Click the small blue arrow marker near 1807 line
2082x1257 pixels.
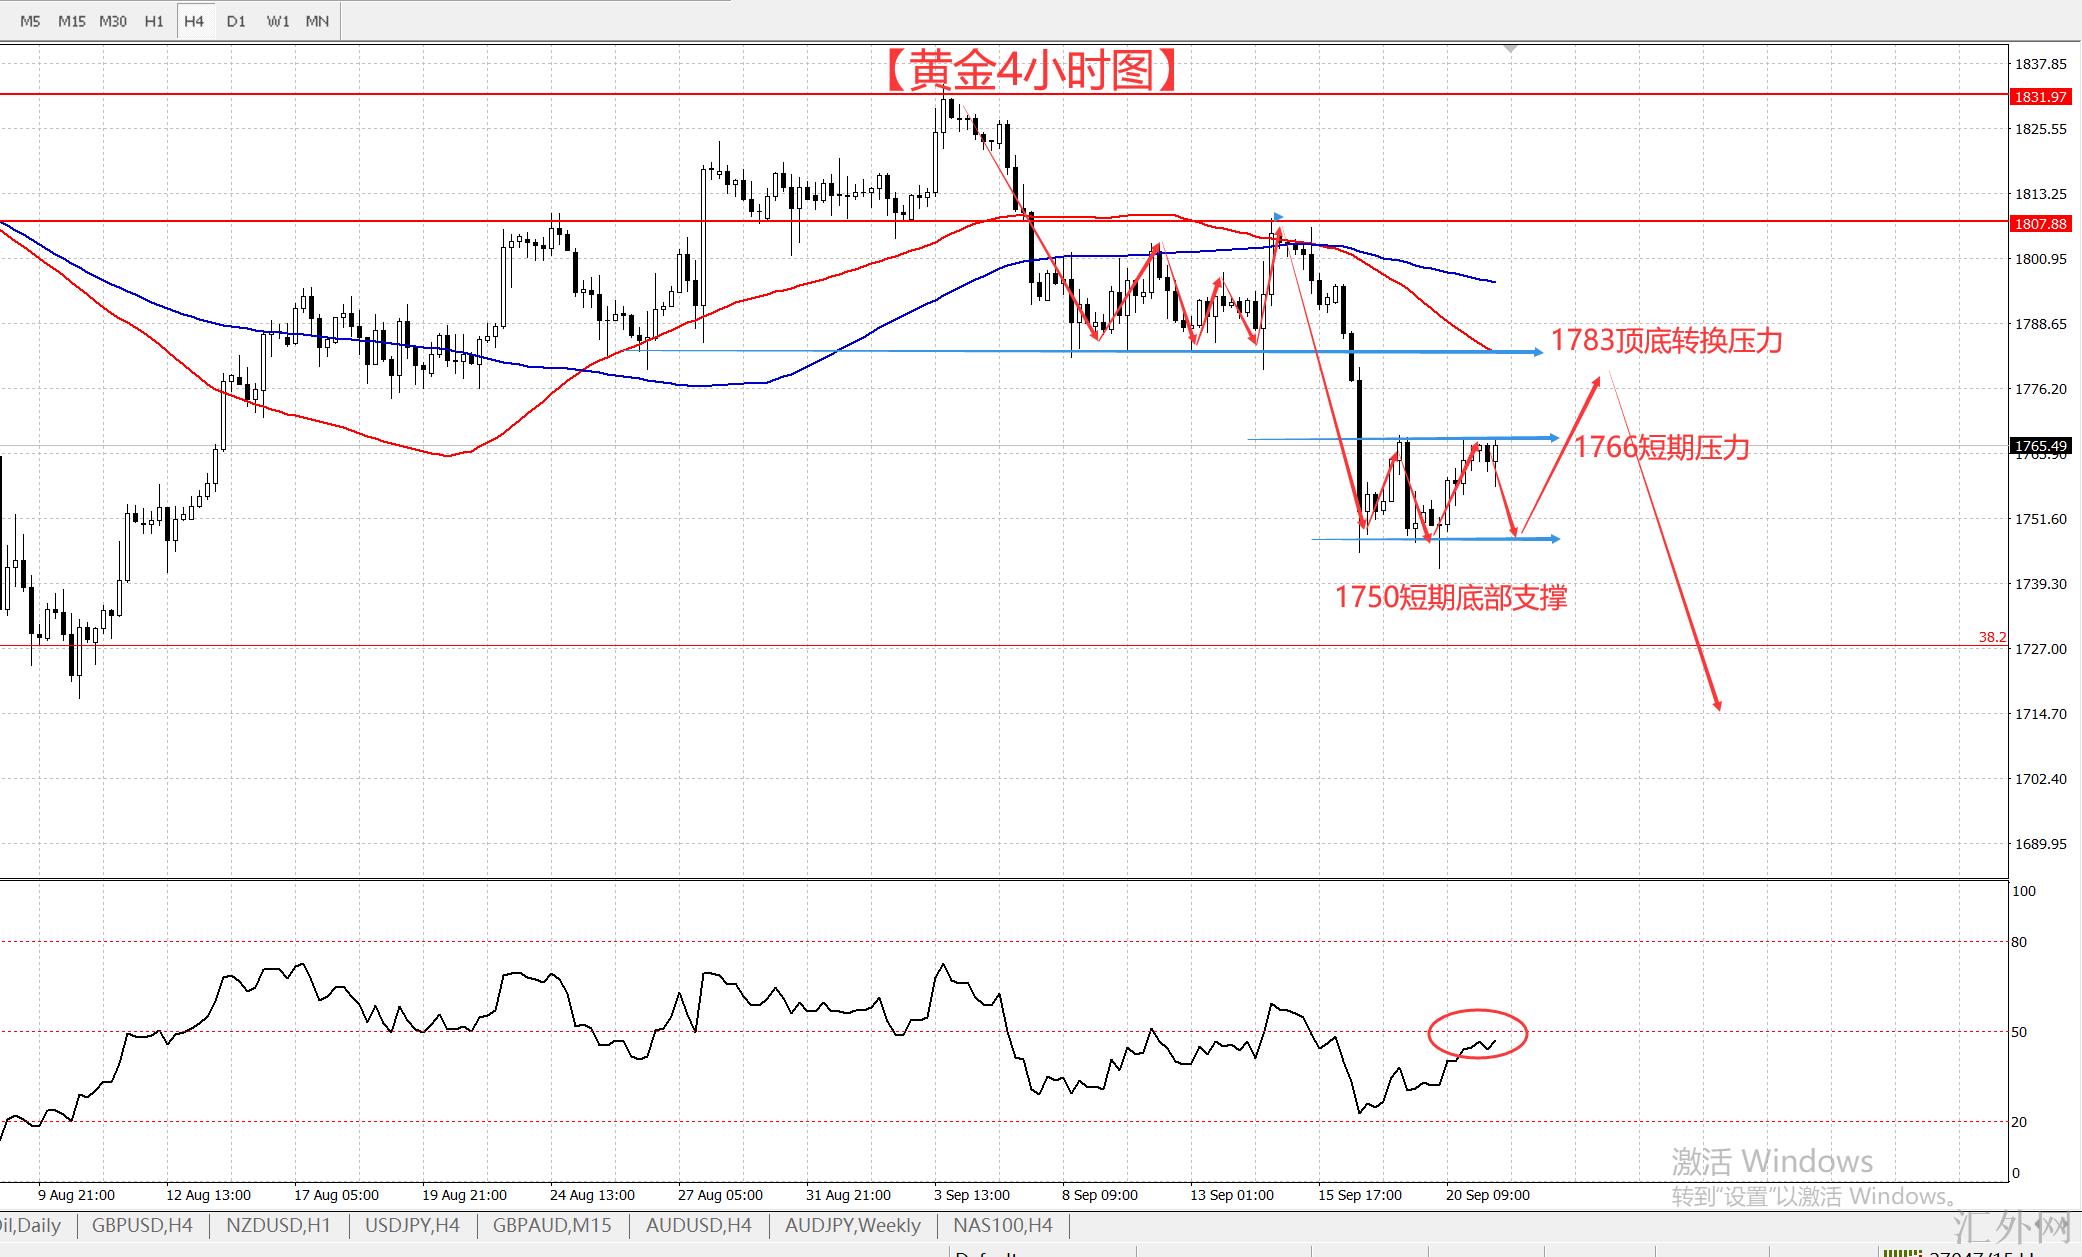pyautogui.click(x=1278, y=217)
